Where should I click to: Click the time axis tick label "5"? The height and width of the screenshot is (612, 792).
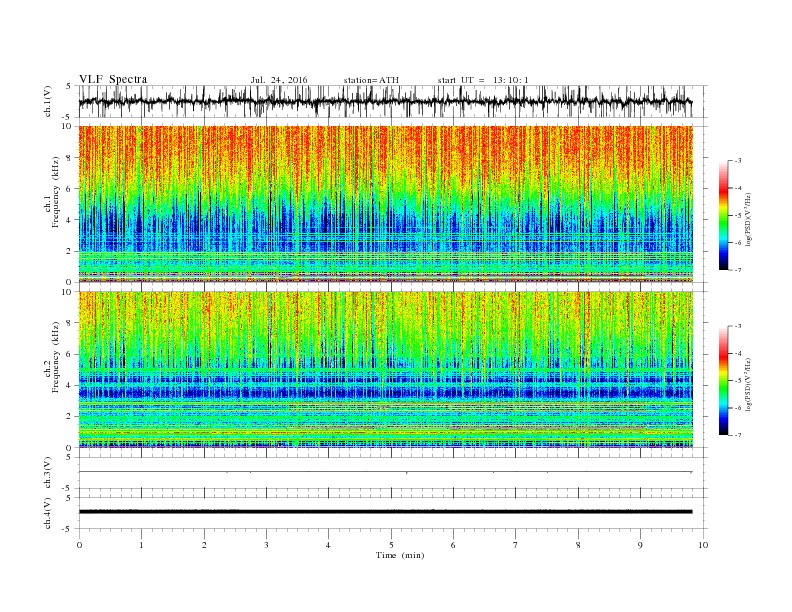tap(391, 545)
